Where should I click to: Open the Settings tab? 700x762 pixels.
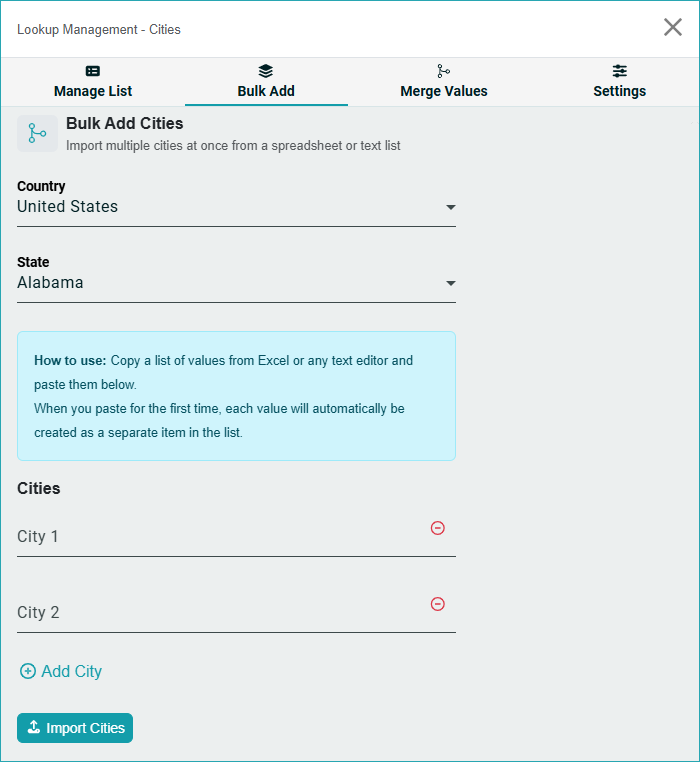620,91
